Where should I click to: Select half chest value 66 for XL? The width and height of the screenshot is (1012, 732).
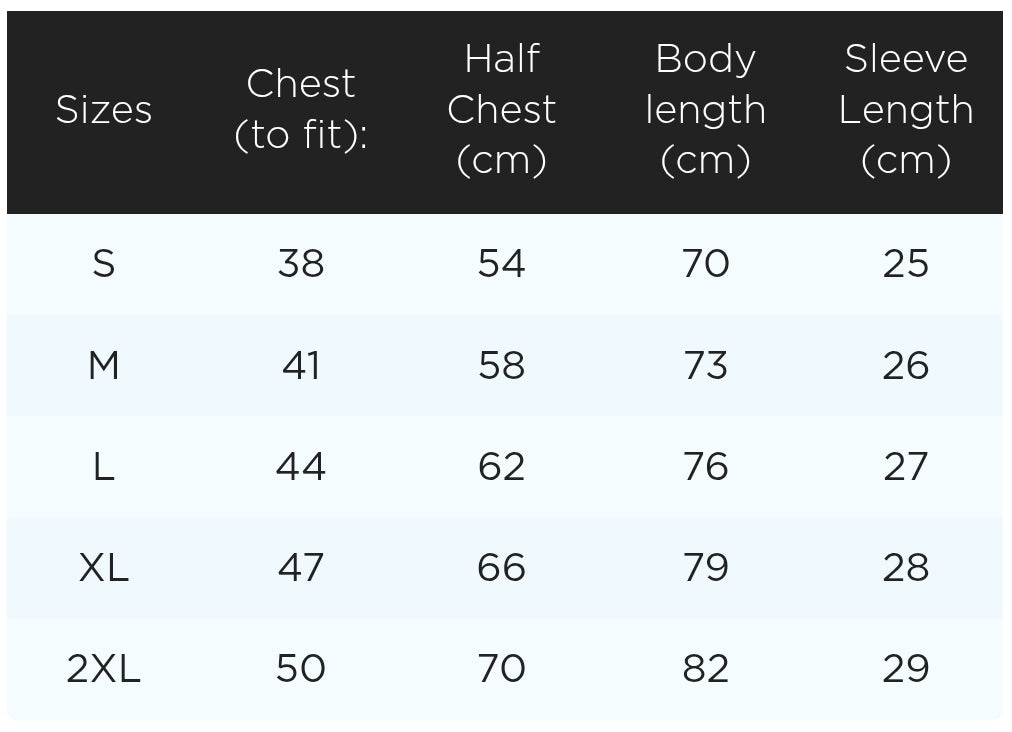click(501, 568)
